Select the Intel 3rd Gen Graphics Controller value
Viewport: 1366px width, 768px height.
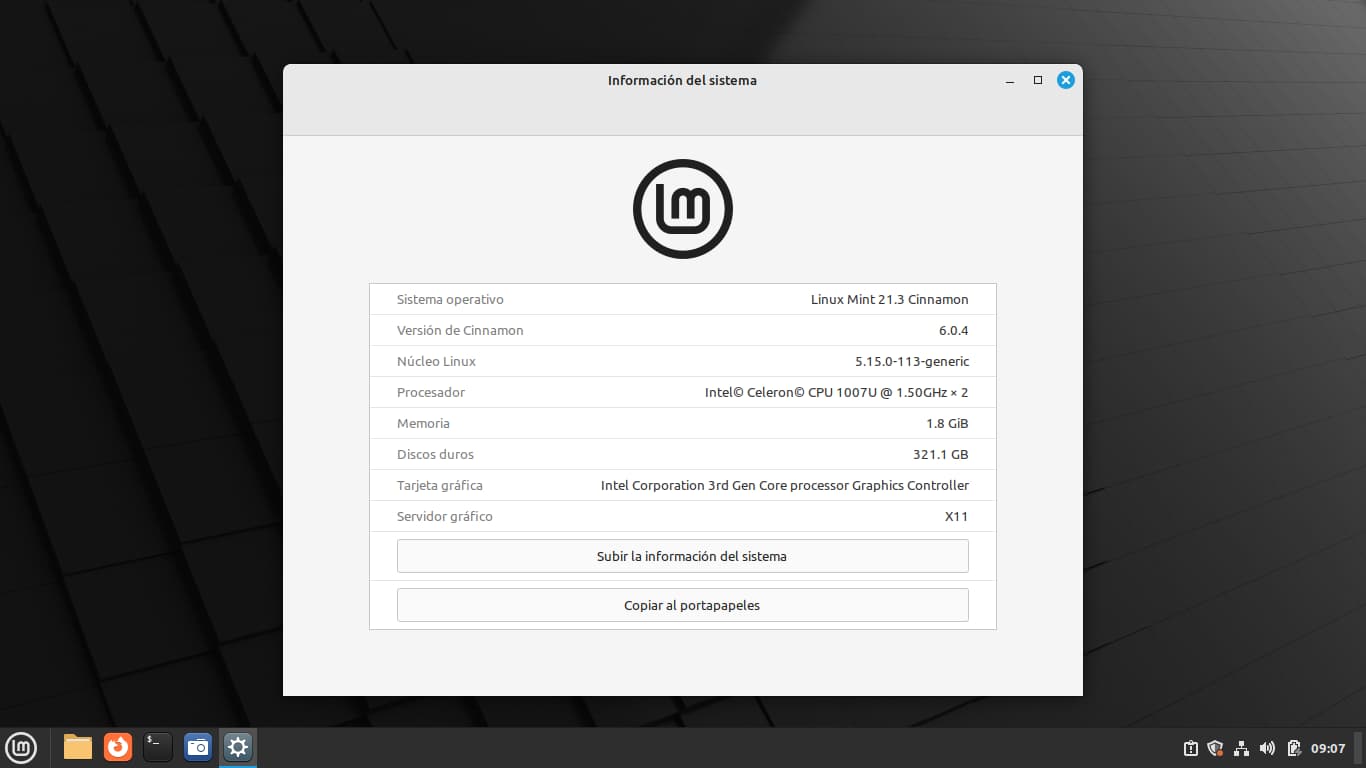point(785,485)
